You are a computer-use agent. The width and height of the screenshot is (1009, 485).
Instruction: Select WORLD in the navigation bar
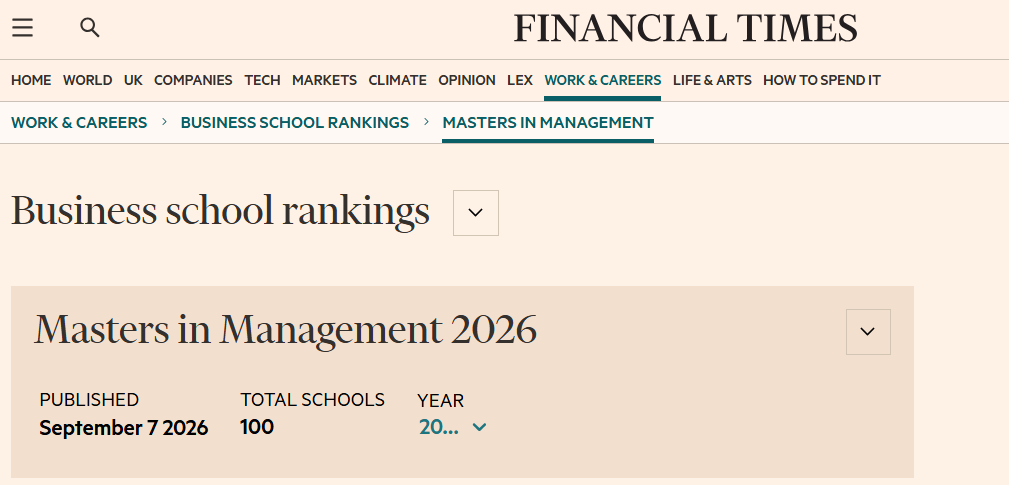coord(88,80)
